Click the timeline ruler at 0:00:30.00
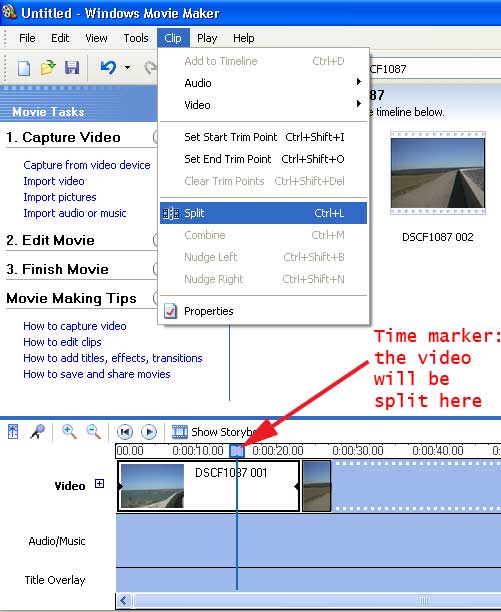The height and width of the screenshot is (612, 501). click(358, 451)
